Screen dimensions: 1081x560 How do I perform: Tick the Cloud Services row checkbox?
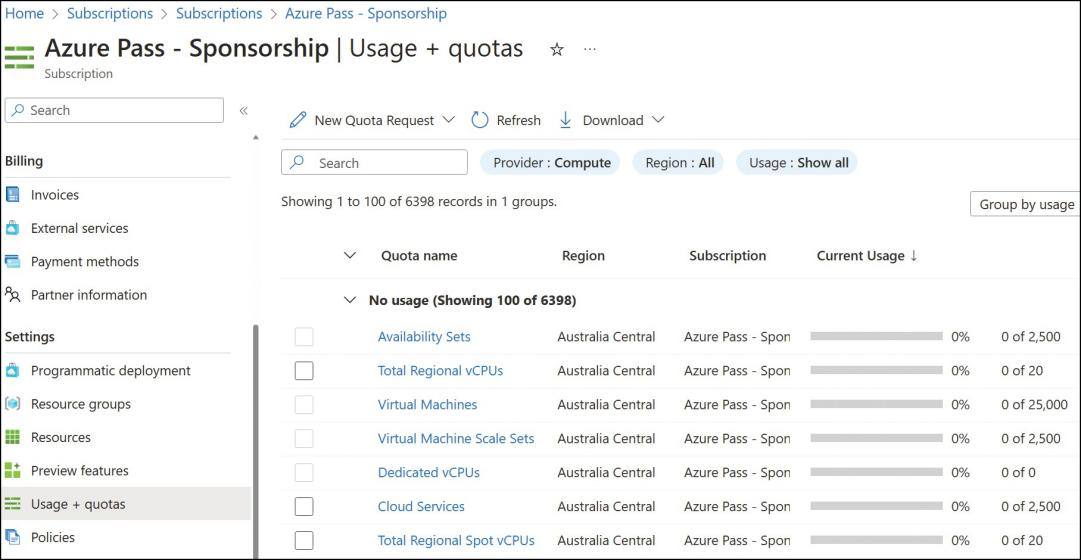(x=304, y=506)
